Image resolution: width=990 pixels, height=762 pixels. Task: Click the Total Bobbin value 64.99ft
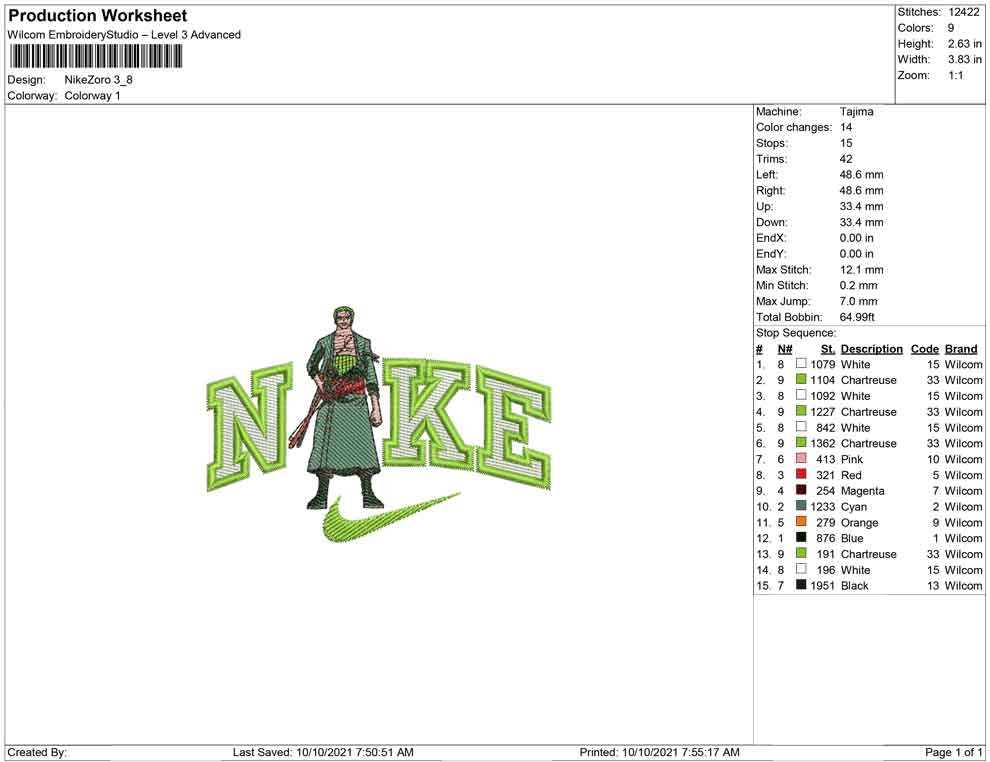click(x=857, y=317)
